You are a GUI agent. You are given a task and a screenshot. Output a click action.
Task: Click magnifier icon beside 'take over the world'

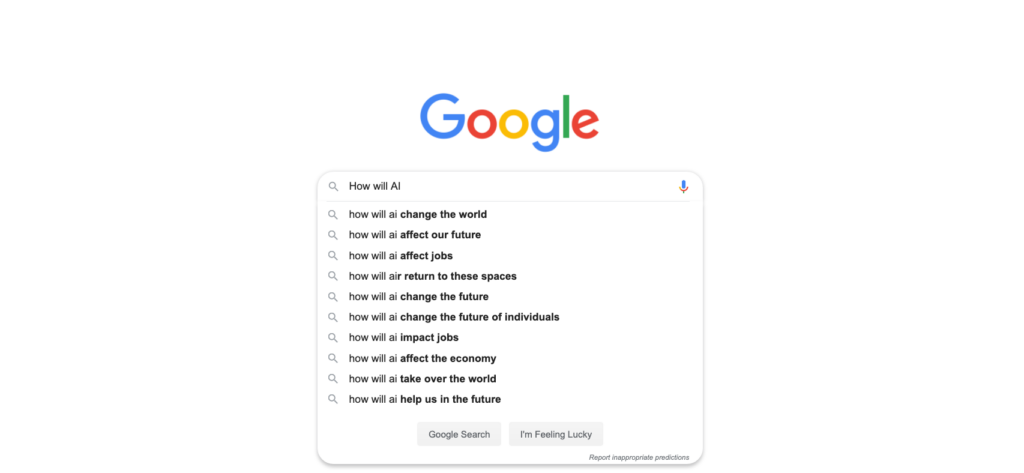pyautogui.click(x=333, y=379)
